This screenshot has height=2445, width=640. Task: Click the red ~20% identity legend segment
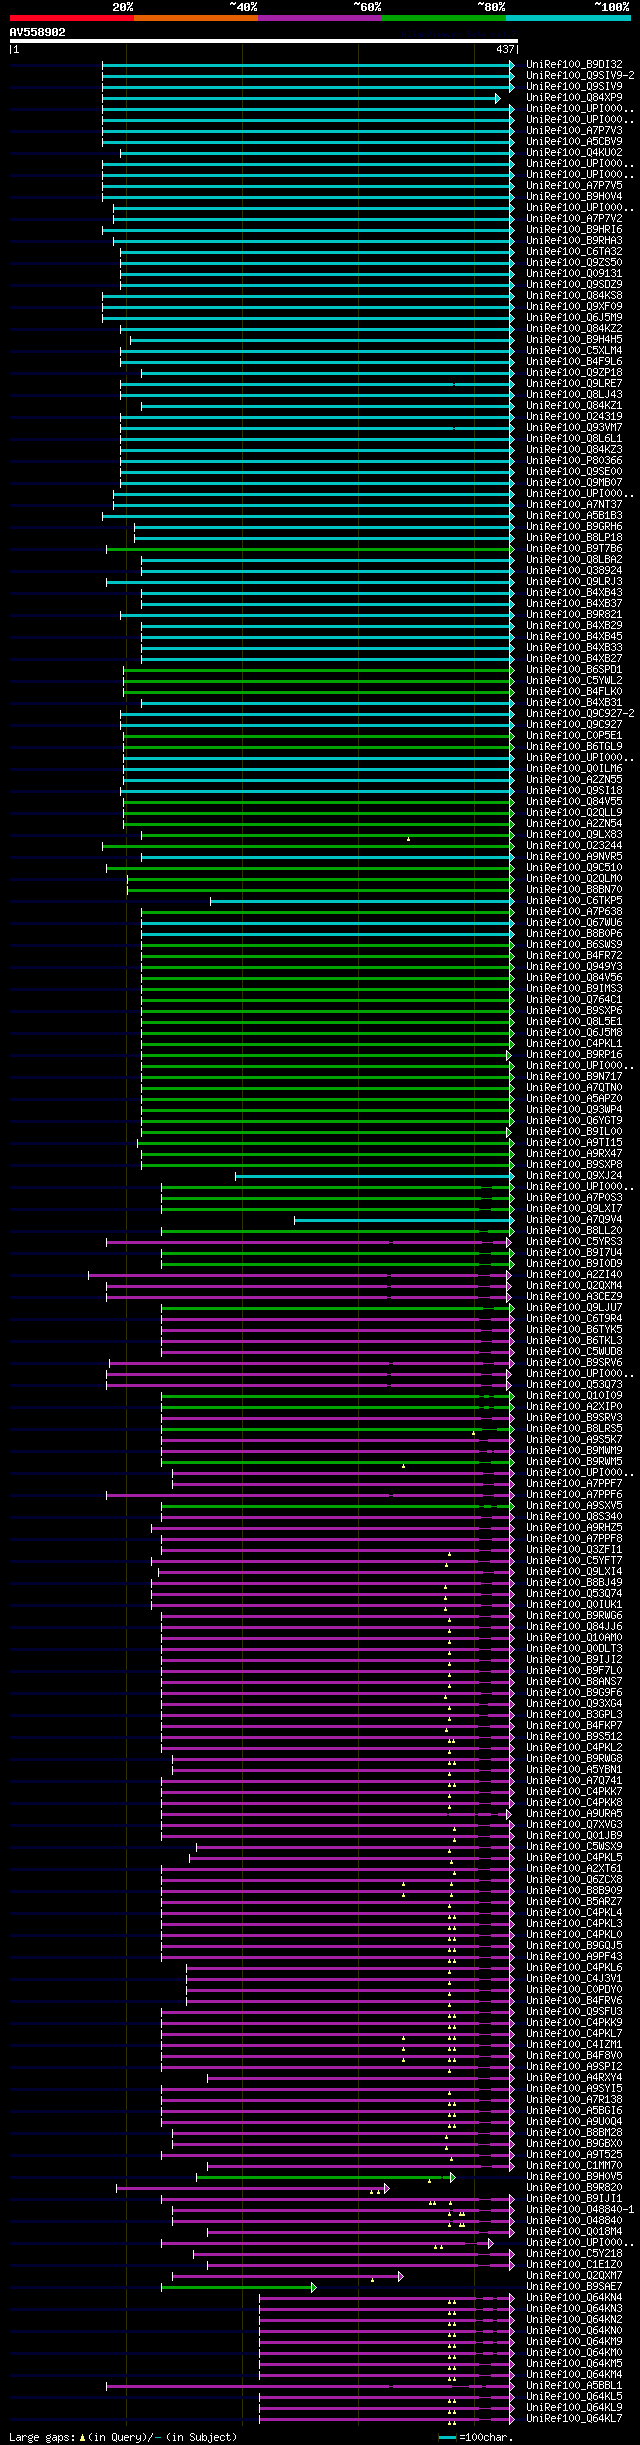(71, 18)
